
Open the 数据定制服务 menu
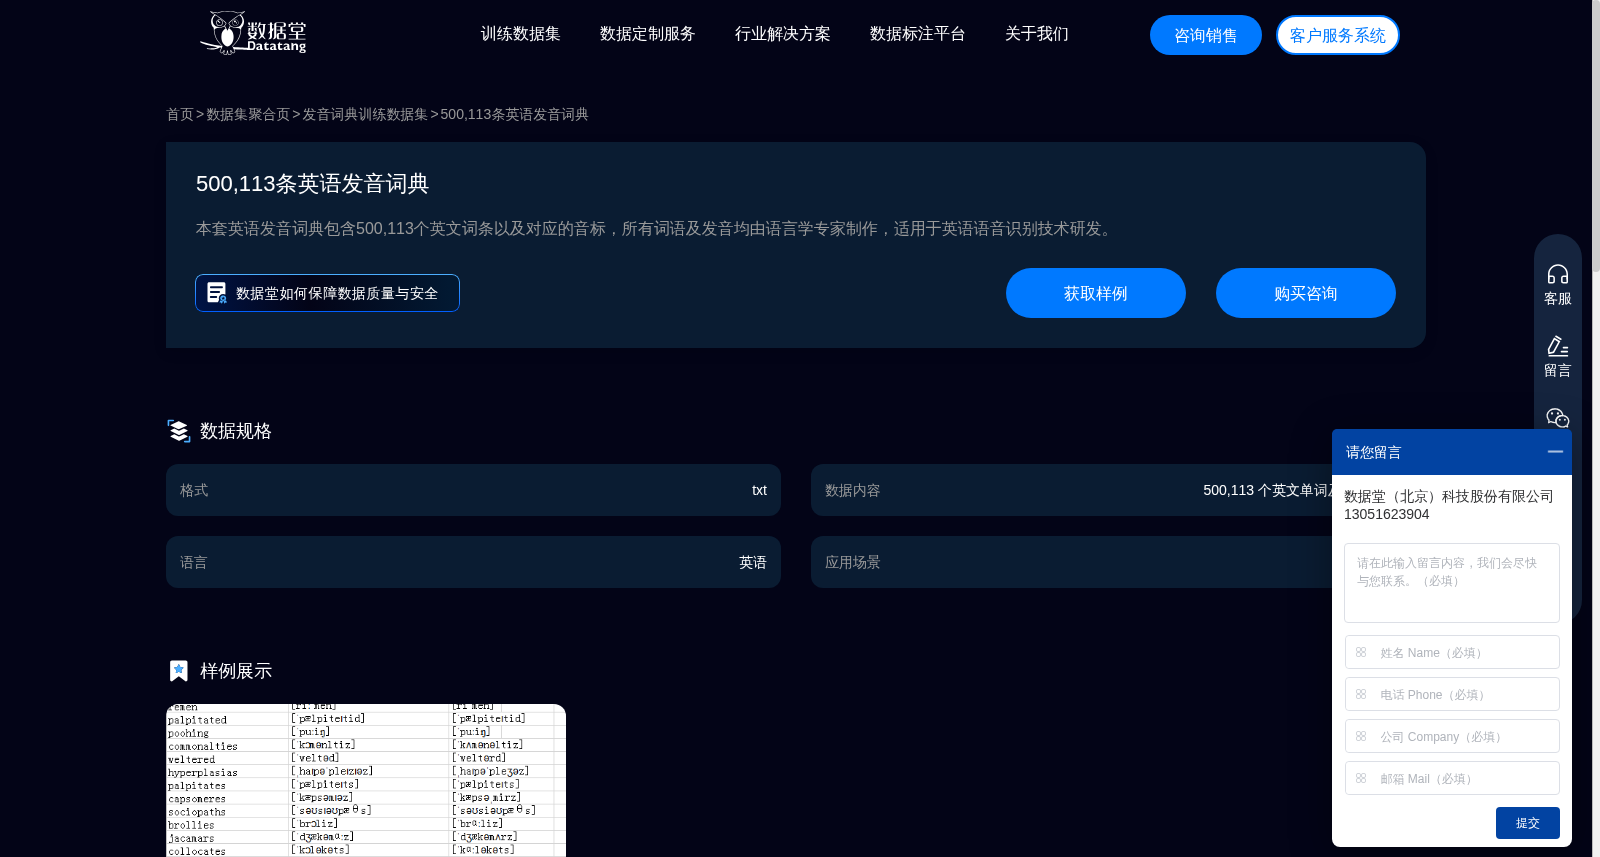(x=648, y=34)
